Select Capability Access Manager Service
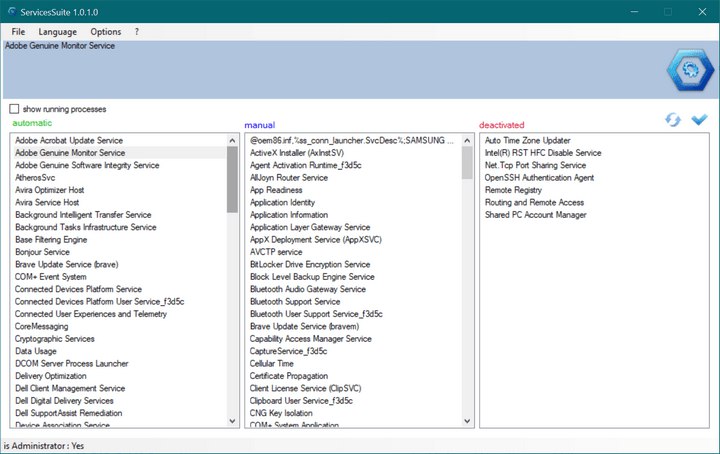Image resolution: width=720 pixels, height=454 pixels. point(310,339)
